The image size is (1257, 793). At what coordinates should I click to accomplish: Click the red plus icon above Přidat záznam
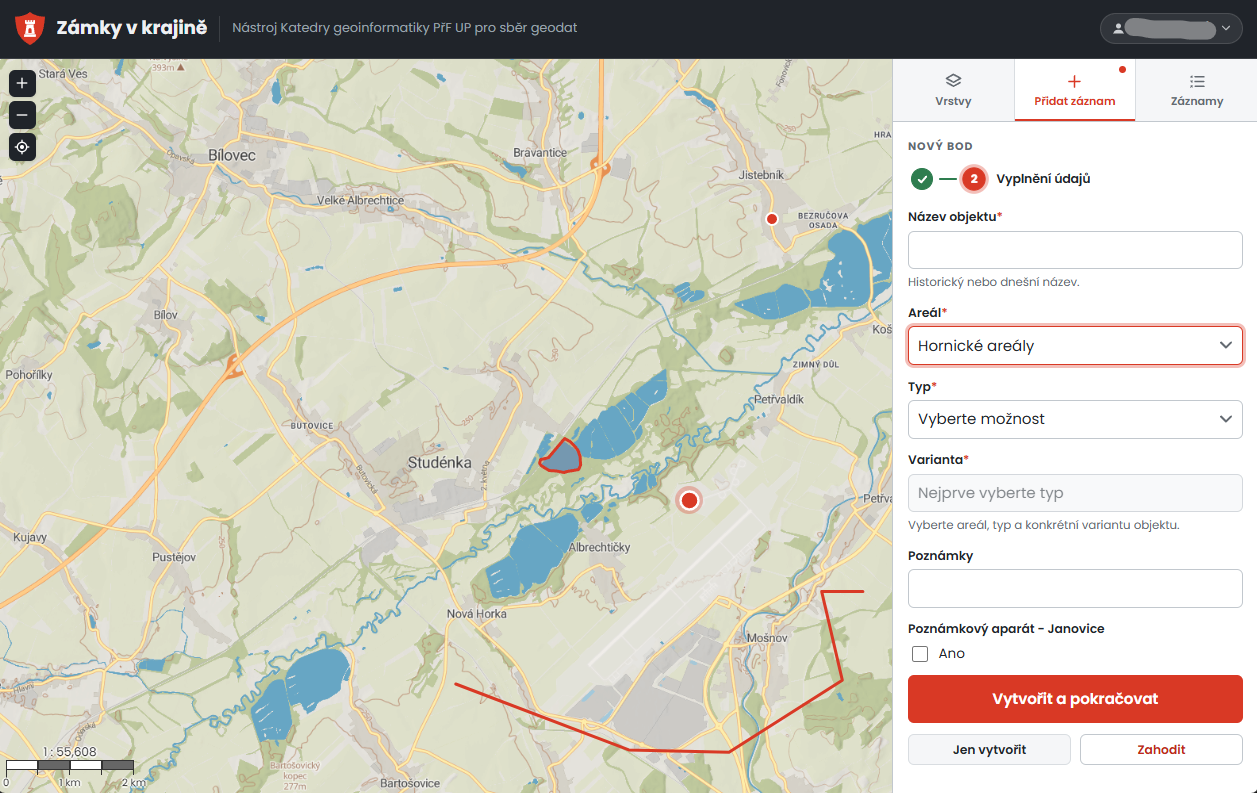pyautogui.click(x=1074, y=81)
